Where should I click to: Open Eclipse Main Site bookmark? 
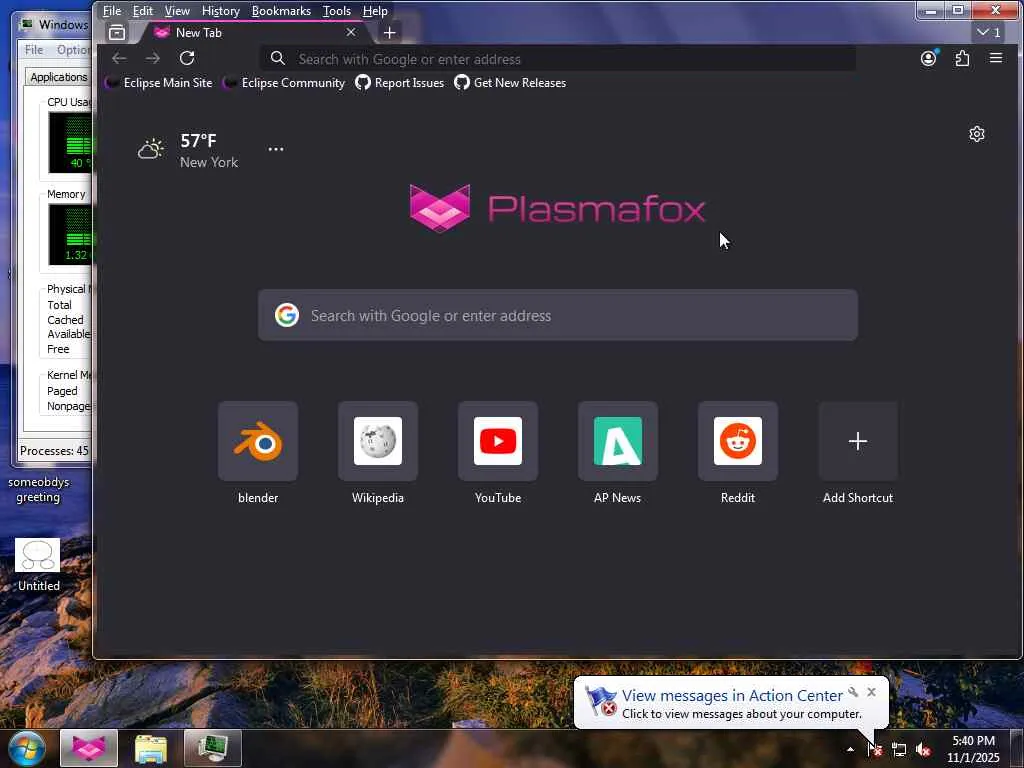click(159, 83)
